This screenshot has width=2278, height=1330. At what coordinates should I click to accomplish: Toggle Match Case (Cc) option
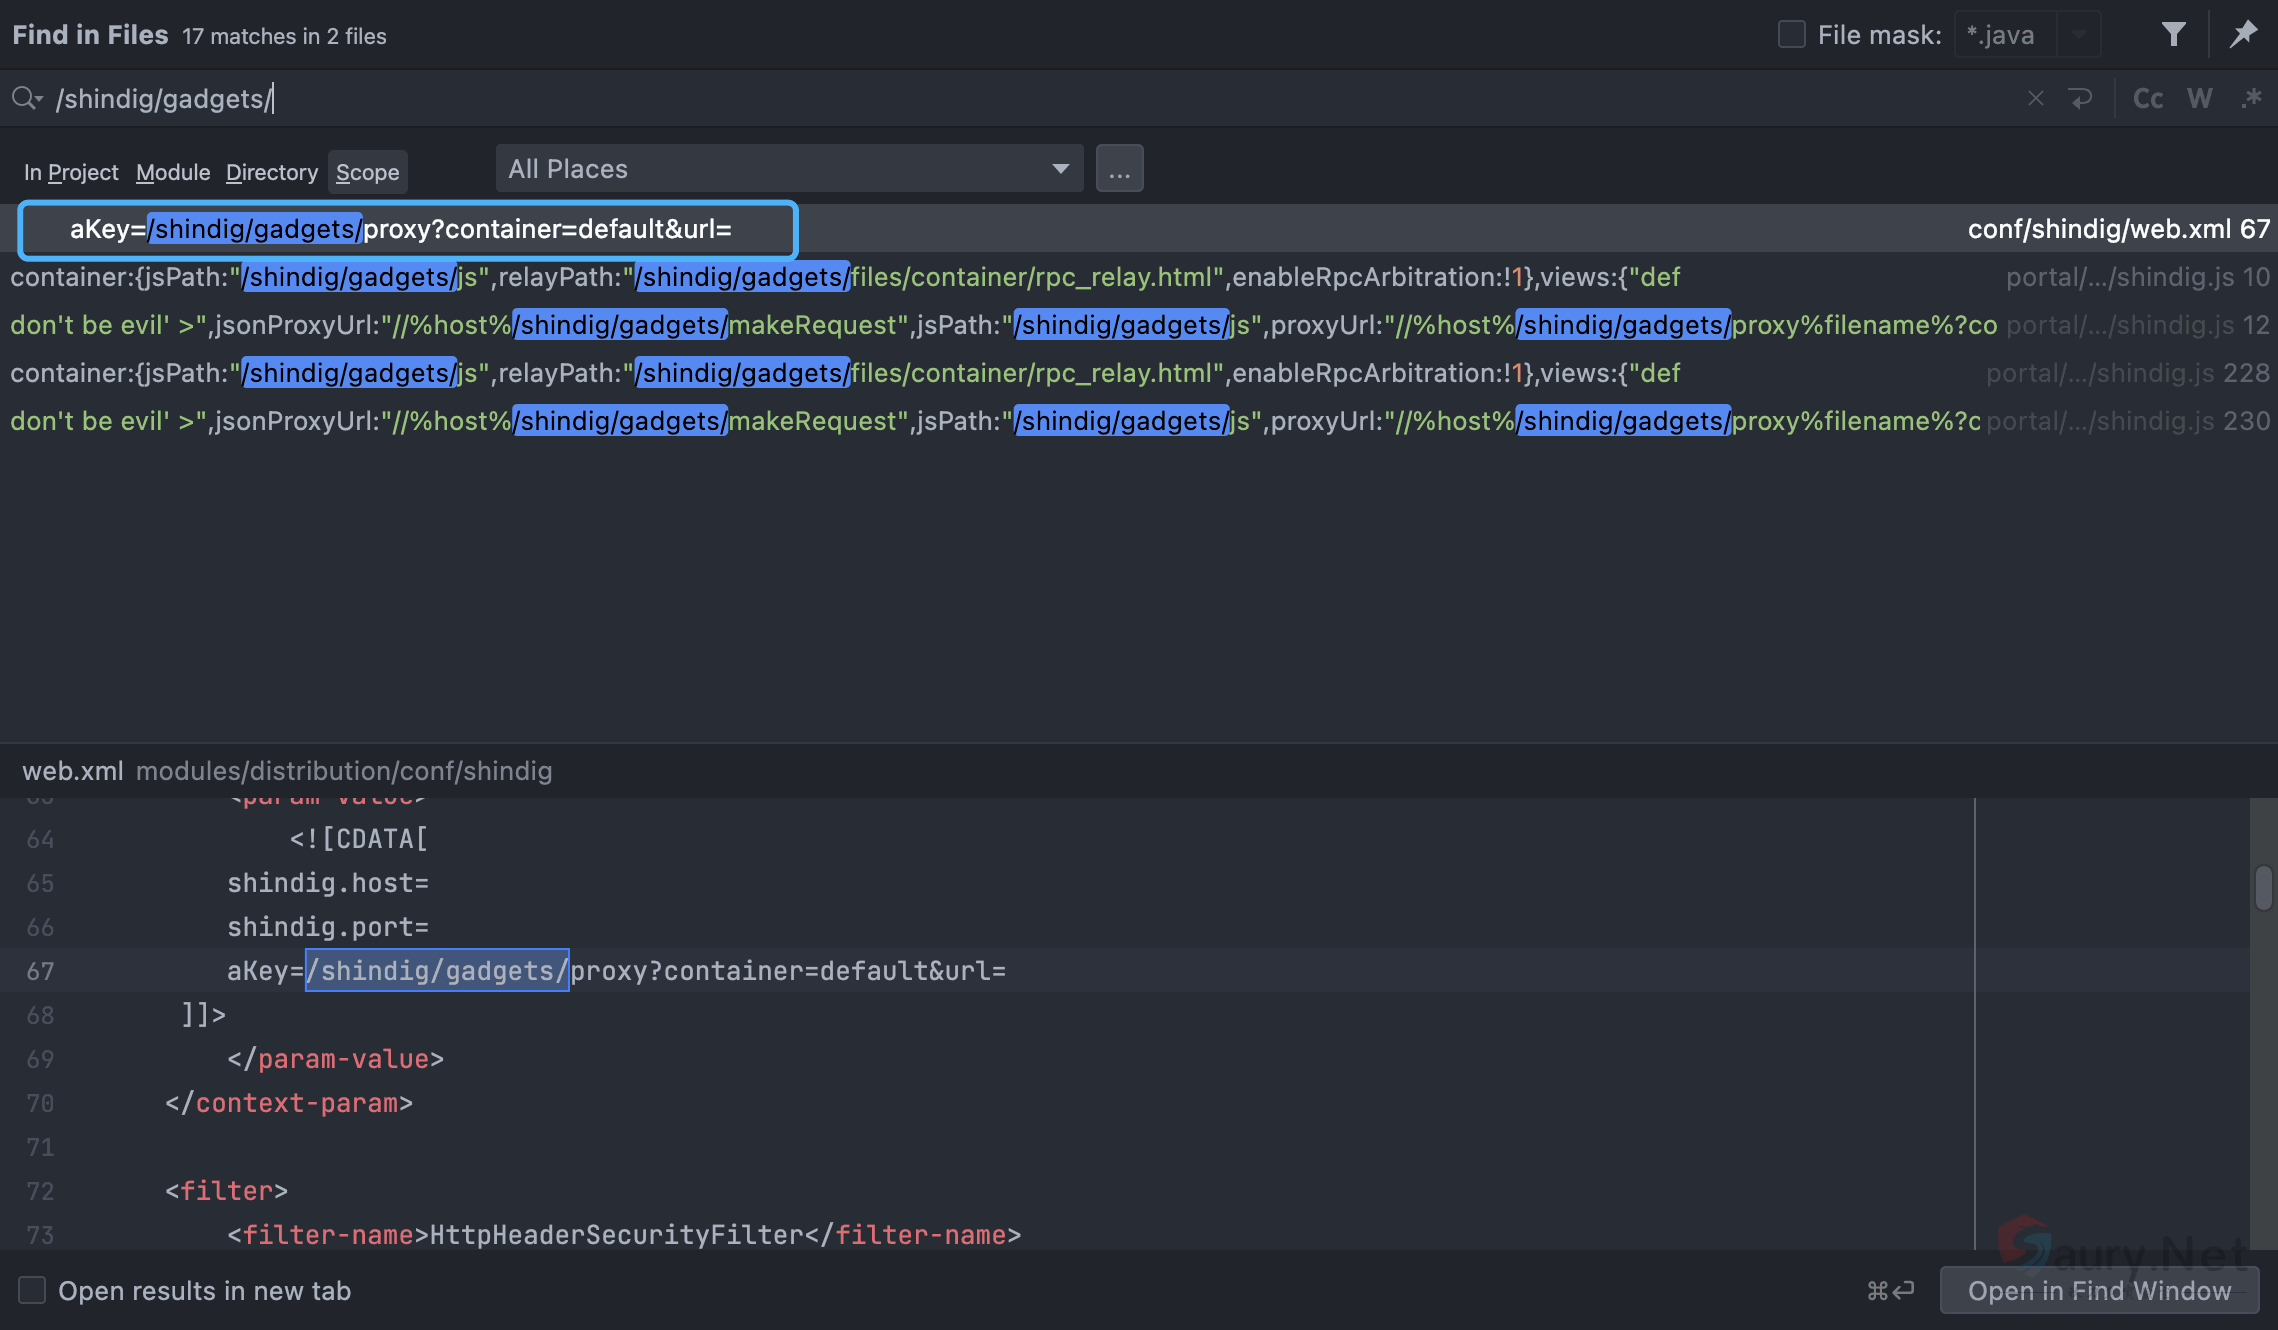click(2147, 98)
